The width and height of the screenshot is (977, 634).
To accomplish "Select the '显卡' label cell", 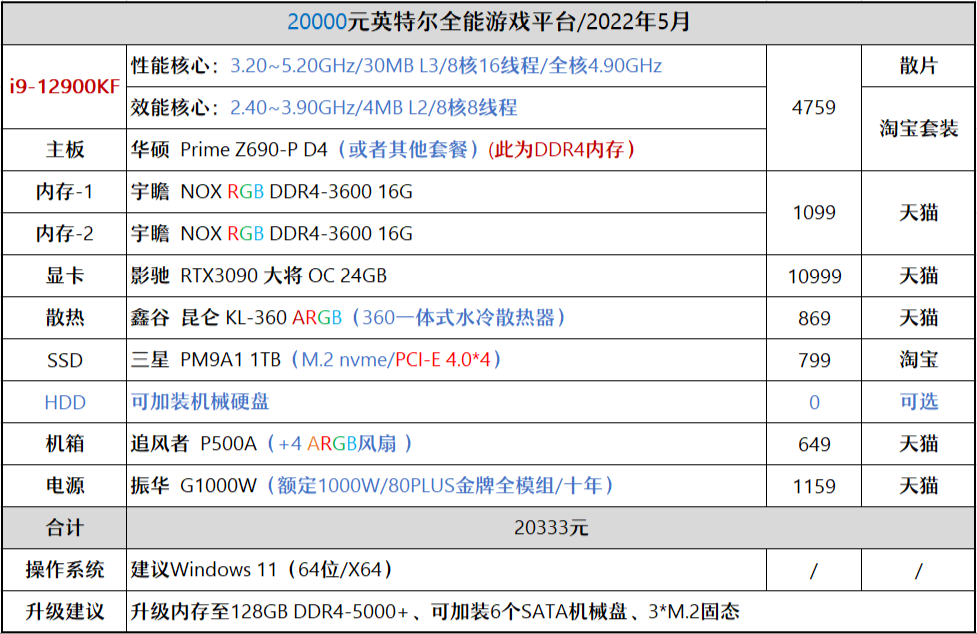I will (x=65, y=276).
